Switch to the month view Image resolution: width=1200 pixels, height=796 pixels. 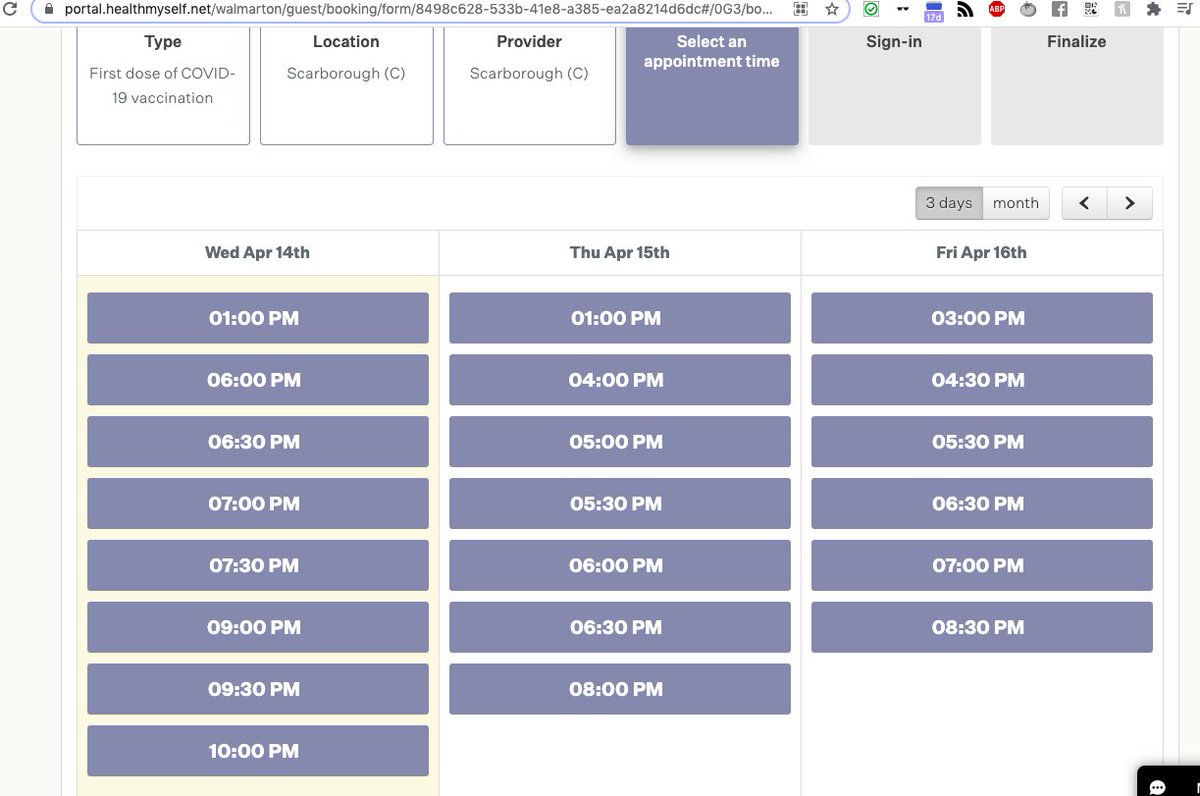1016,203
